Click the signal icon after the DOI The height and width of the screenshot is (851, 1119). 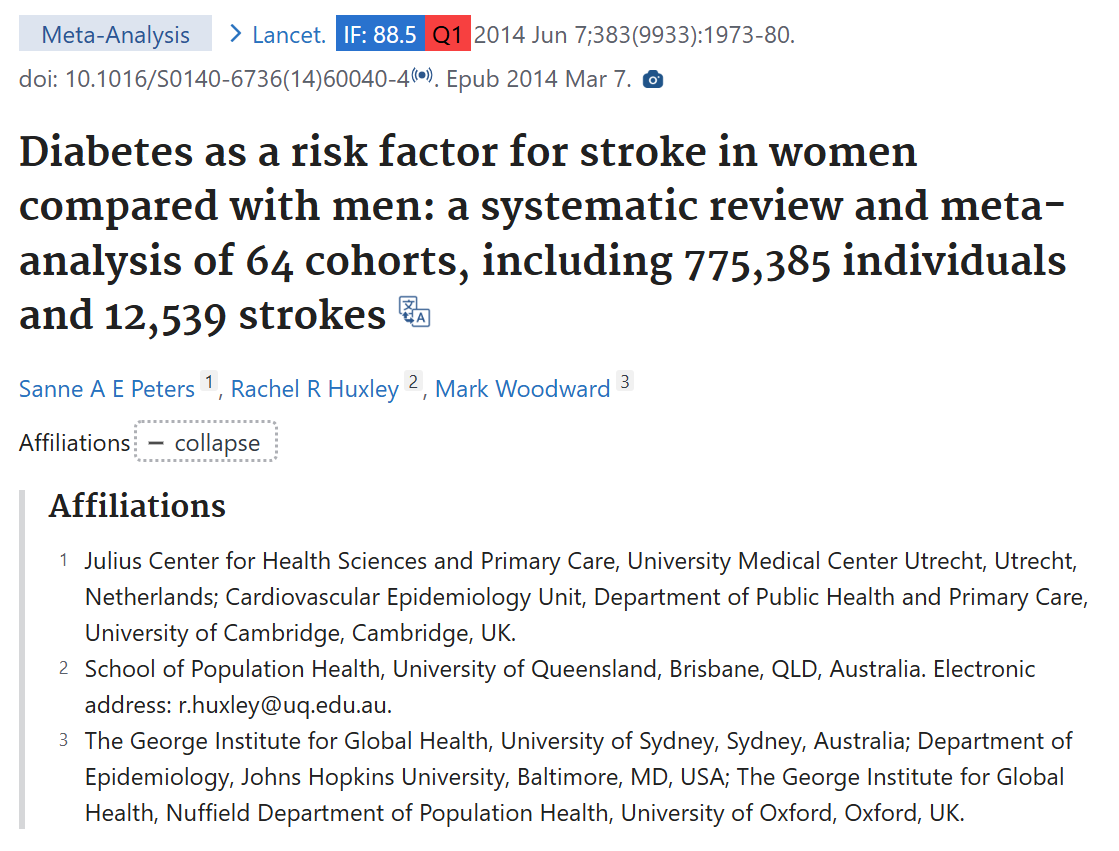[422, 76]
